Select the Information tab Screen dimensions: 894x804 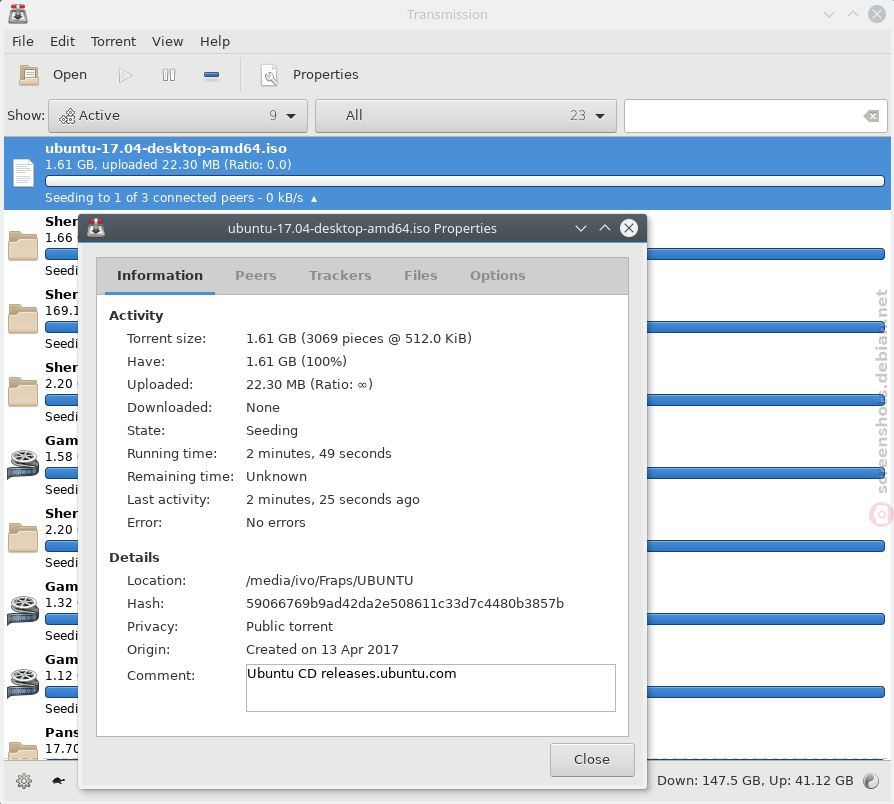click(160, 275)
